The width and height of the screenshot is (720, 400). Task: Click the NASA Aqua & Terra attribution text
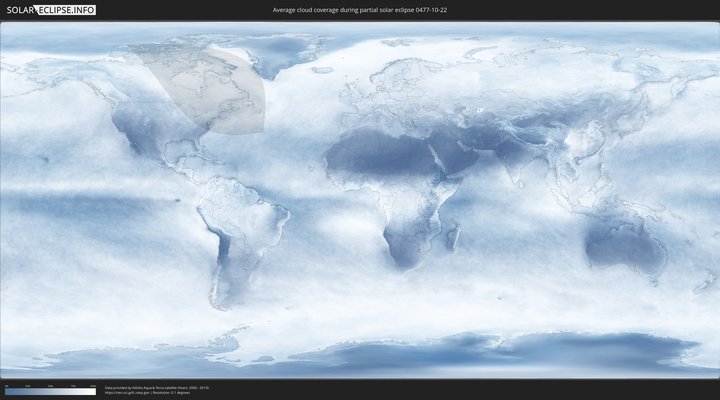point(157,387)
